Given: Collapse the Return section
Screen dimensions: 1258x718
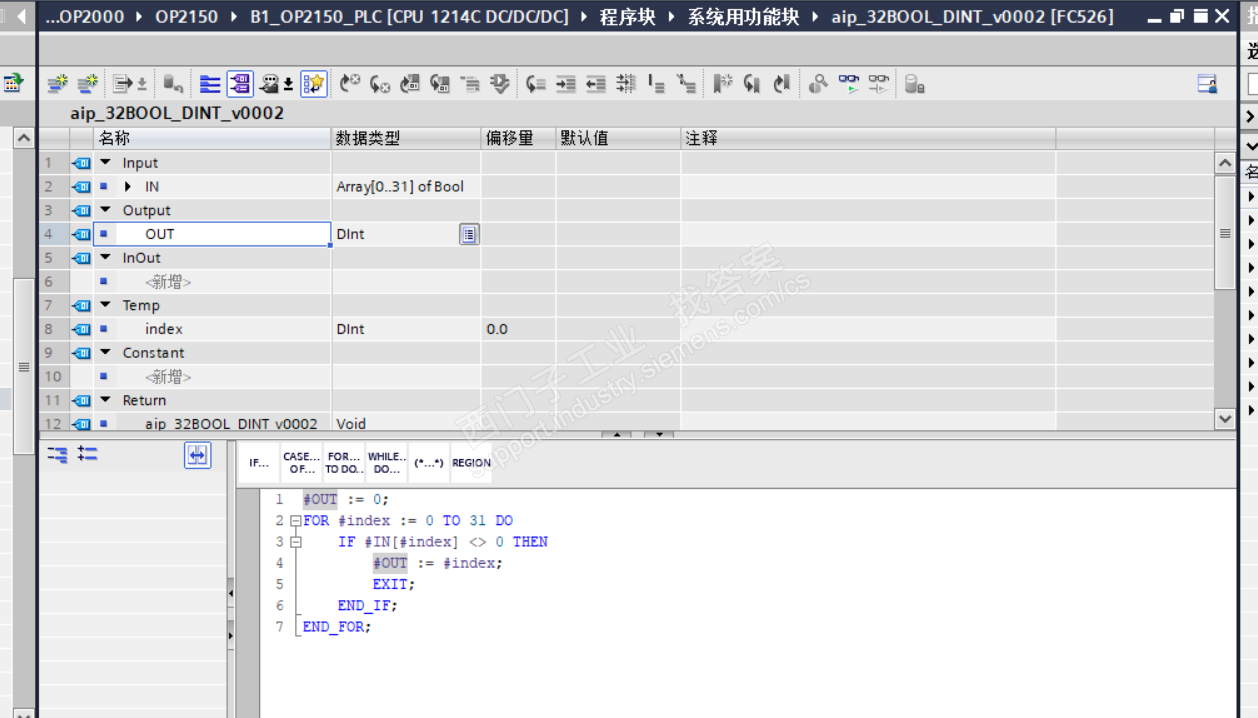Looking at the screenshot, I should (106, 400).
